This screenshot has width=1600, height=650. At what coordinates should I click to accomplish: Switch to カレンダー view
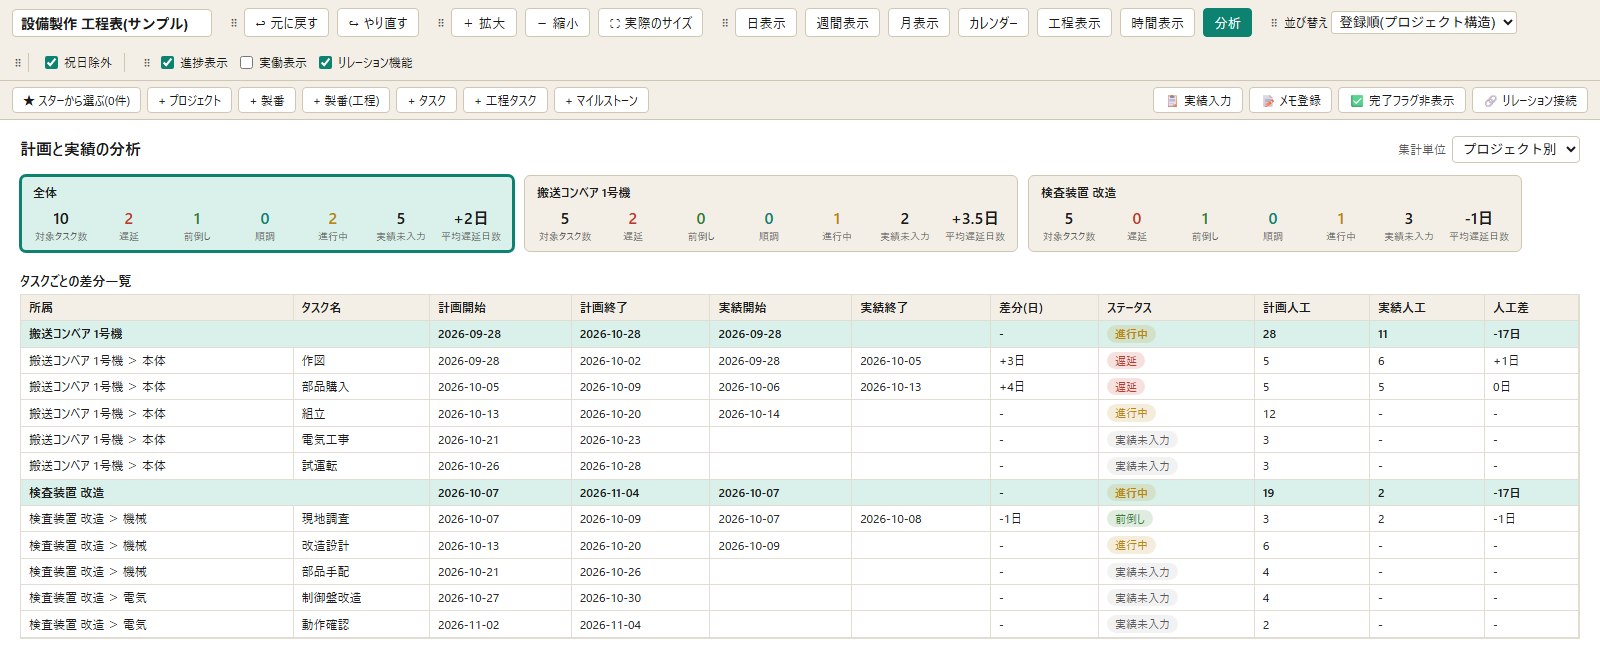pos(993,23)
